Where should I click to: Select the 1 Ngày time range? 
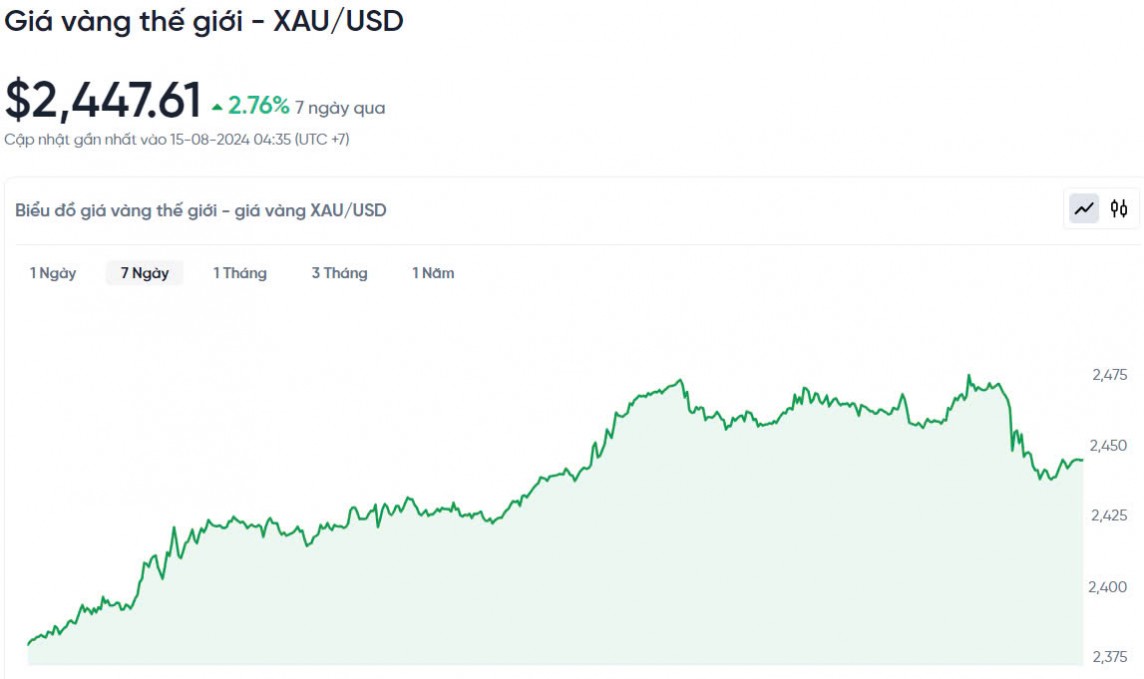click(53, 273)
